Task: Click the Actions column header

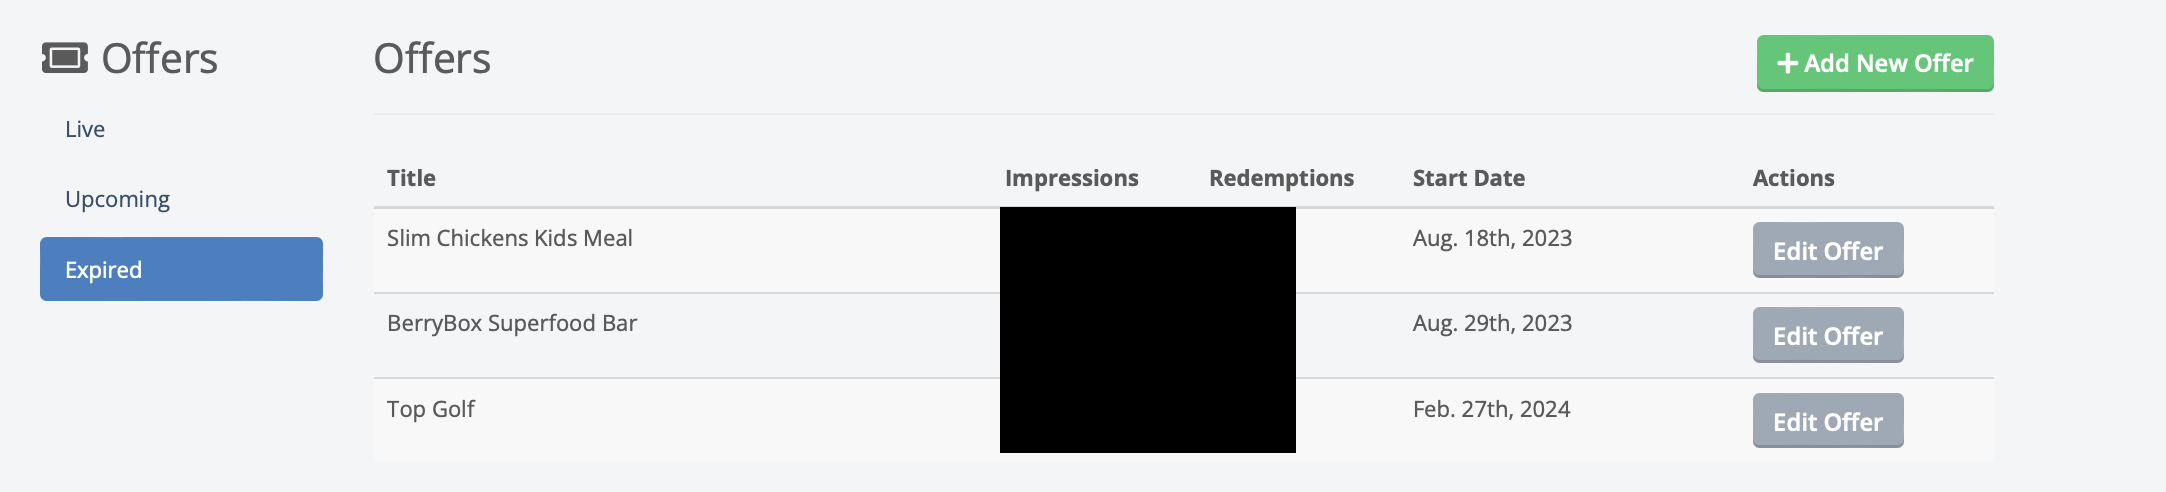Action: [x=1793, y=178]
